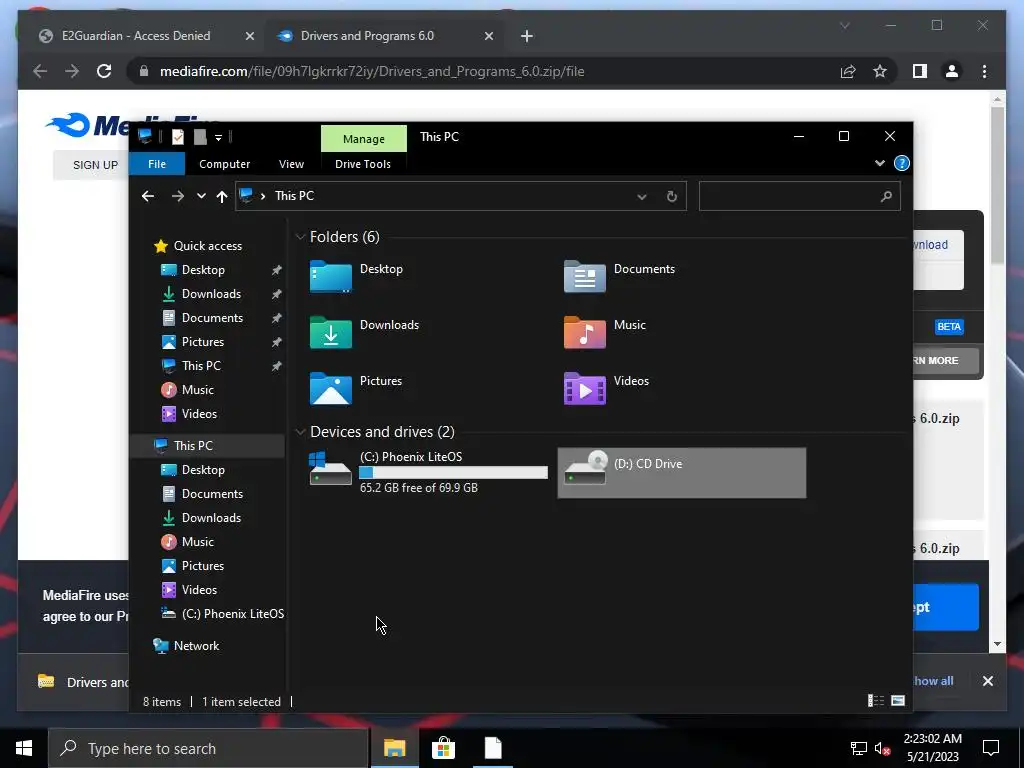The height and width of the screenshot is (768, 1024).
Task: Switch to large icons view in status bar
Action: [x=898, y=701]
